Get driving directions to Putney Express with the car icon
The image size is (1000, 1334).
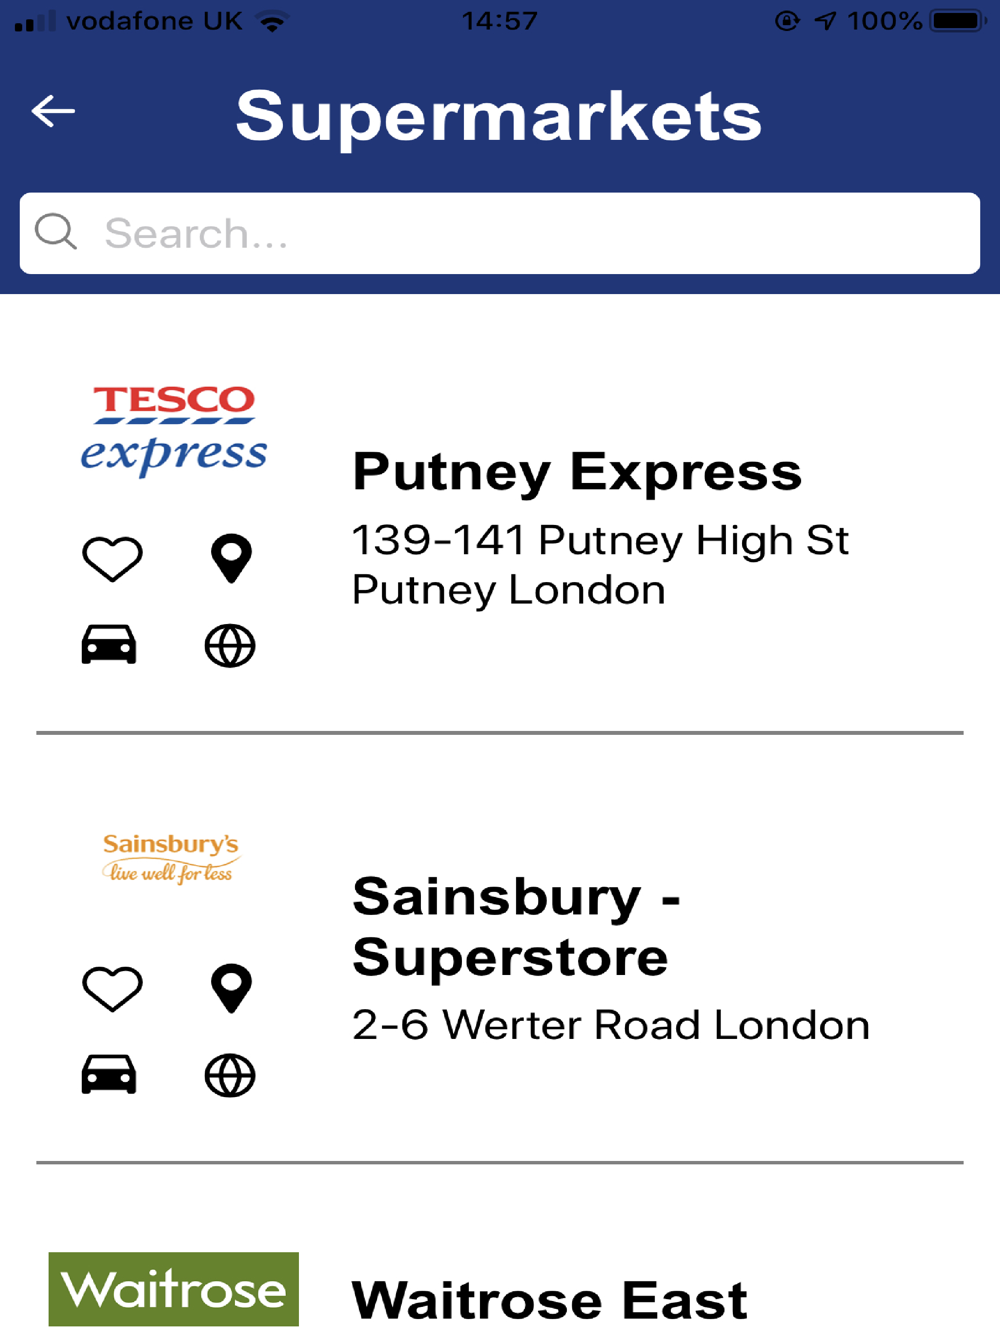(109, 645)
